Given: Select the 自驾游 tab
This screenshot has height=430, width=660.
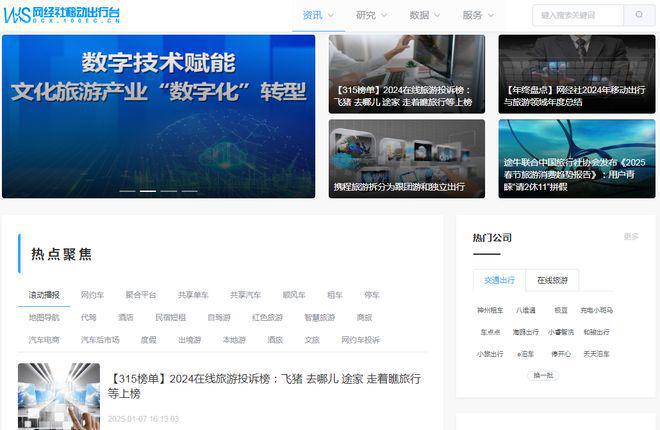Looking at the screenshot, I should [219, 317].
